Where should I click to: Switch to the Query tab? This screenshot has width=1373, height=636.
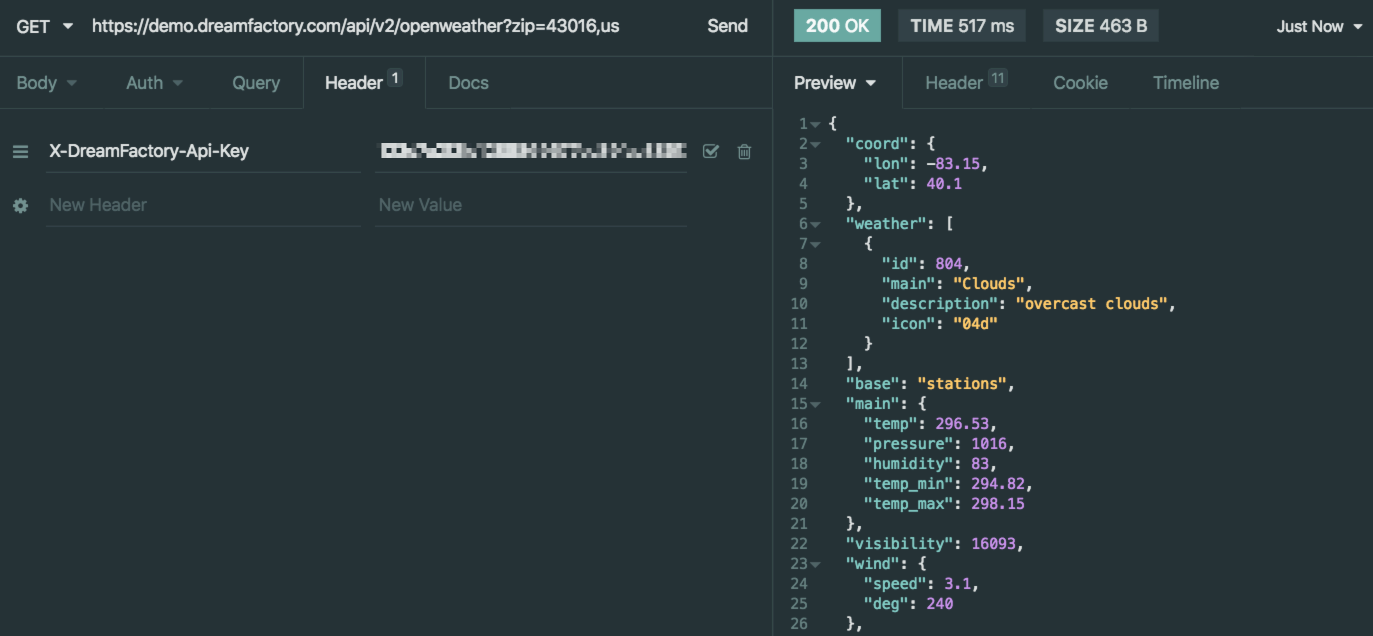click(x=256, y=83)
